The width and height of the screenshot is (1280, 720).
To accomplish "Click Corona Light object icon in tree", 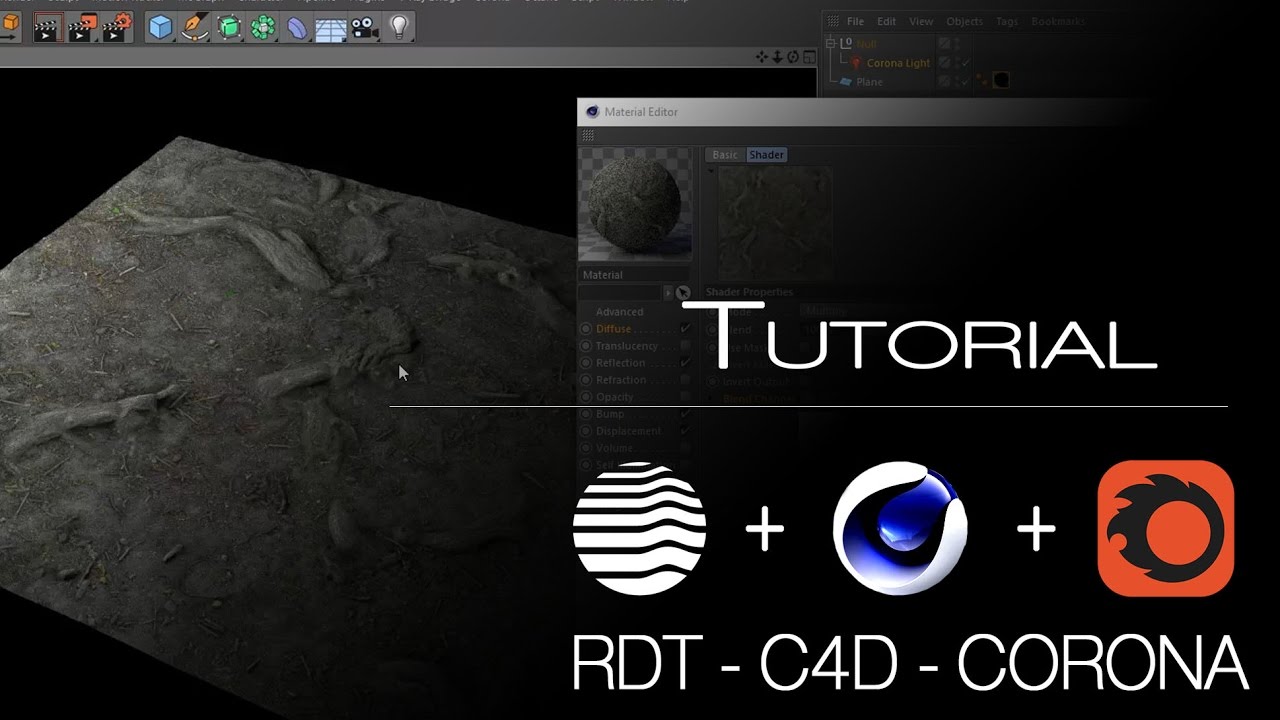I will coord(856,63).
